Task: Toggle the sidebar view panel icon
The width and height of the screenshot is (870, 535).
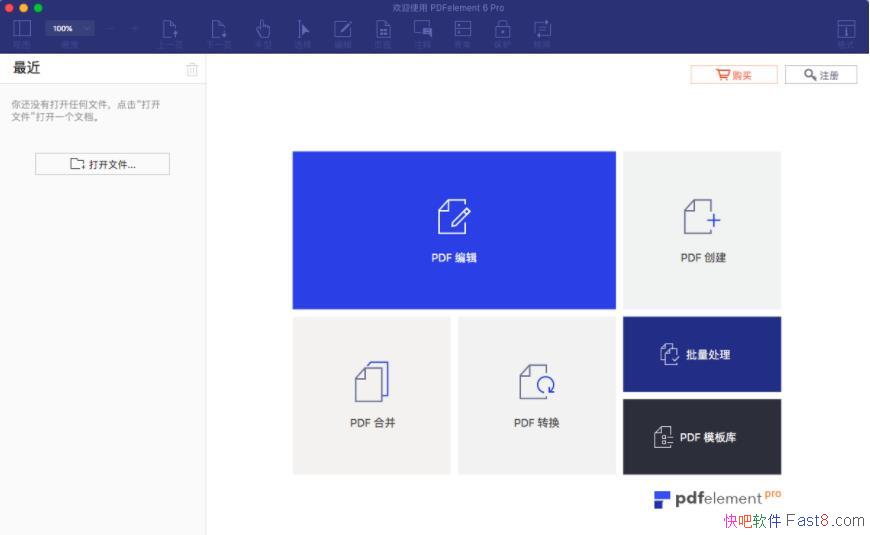Action: (22, 29)
